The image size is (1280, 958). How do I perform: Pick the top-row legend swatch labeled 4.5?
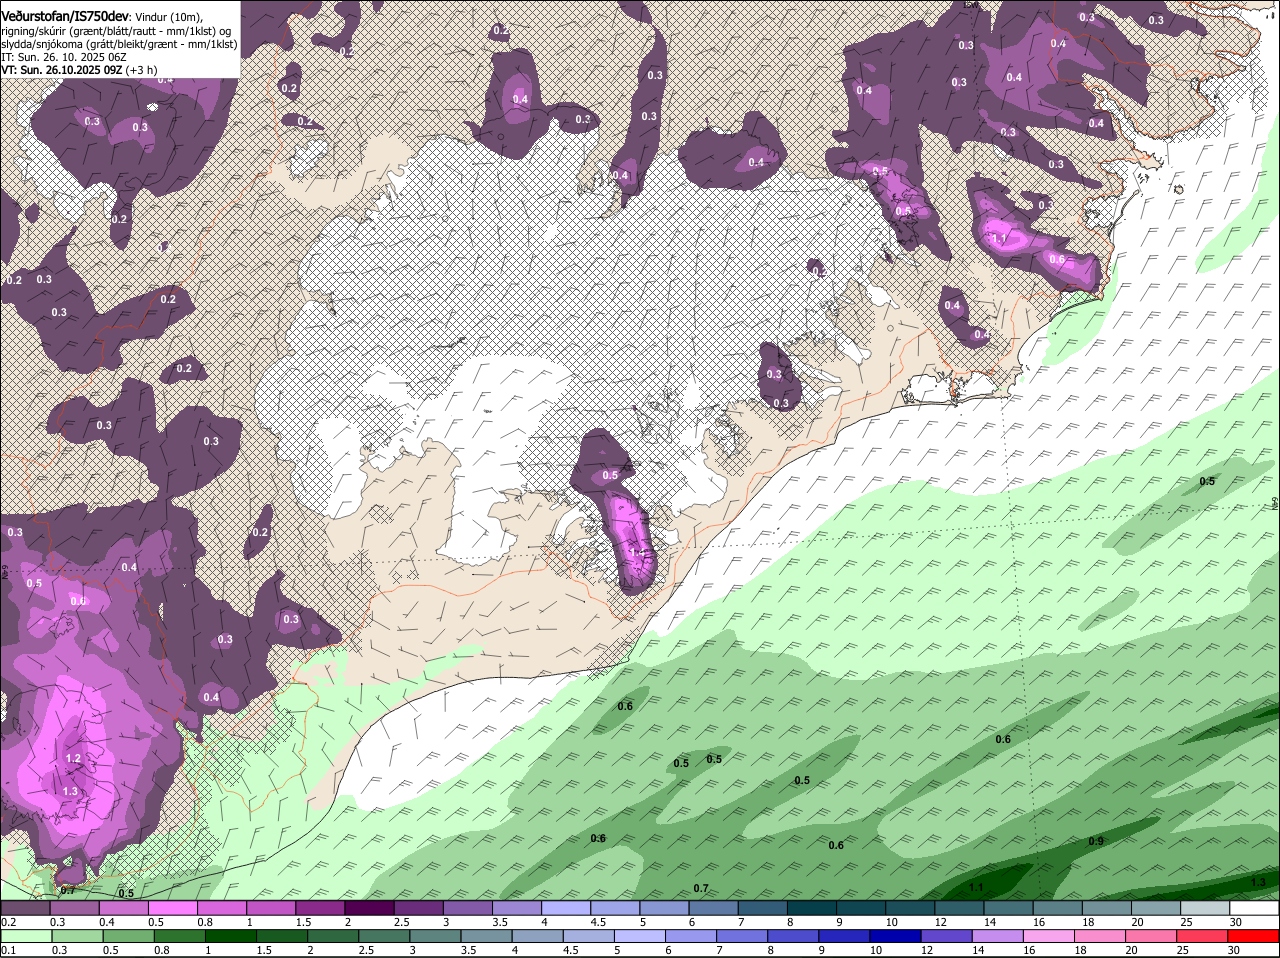(615, 909)
